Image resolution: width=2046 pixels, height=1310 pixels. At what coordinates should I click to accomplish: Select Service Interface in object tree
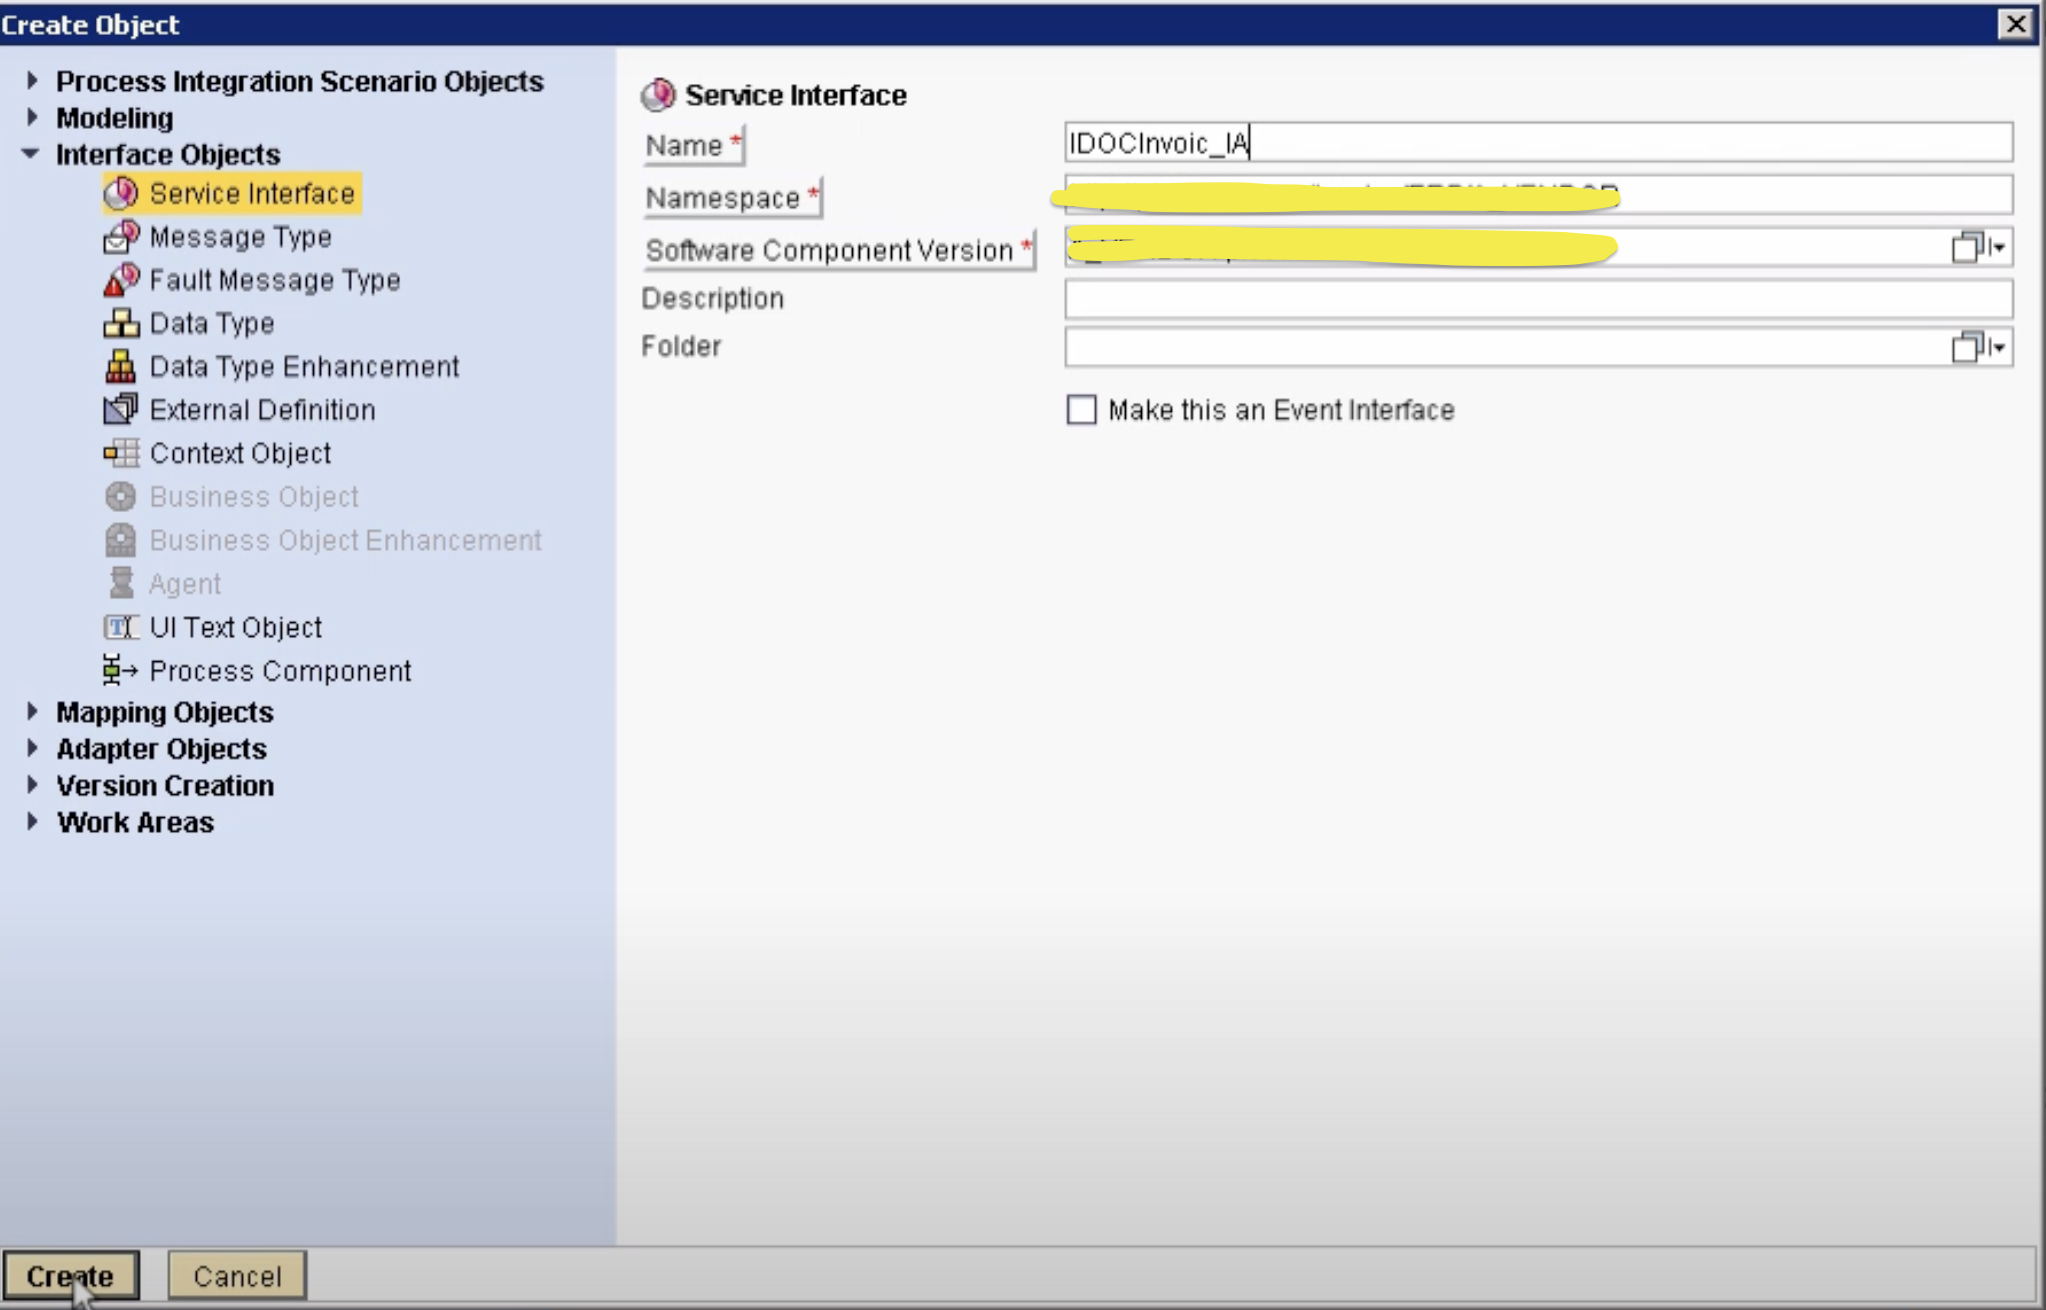(x=251, y=193)
